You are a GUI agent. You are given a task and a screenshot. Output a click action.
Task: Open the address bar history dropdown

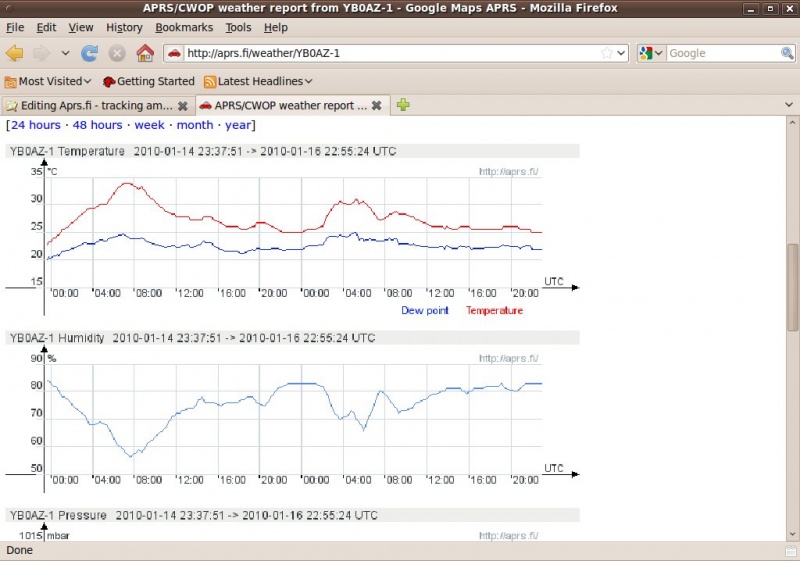[x=621, y=53]
